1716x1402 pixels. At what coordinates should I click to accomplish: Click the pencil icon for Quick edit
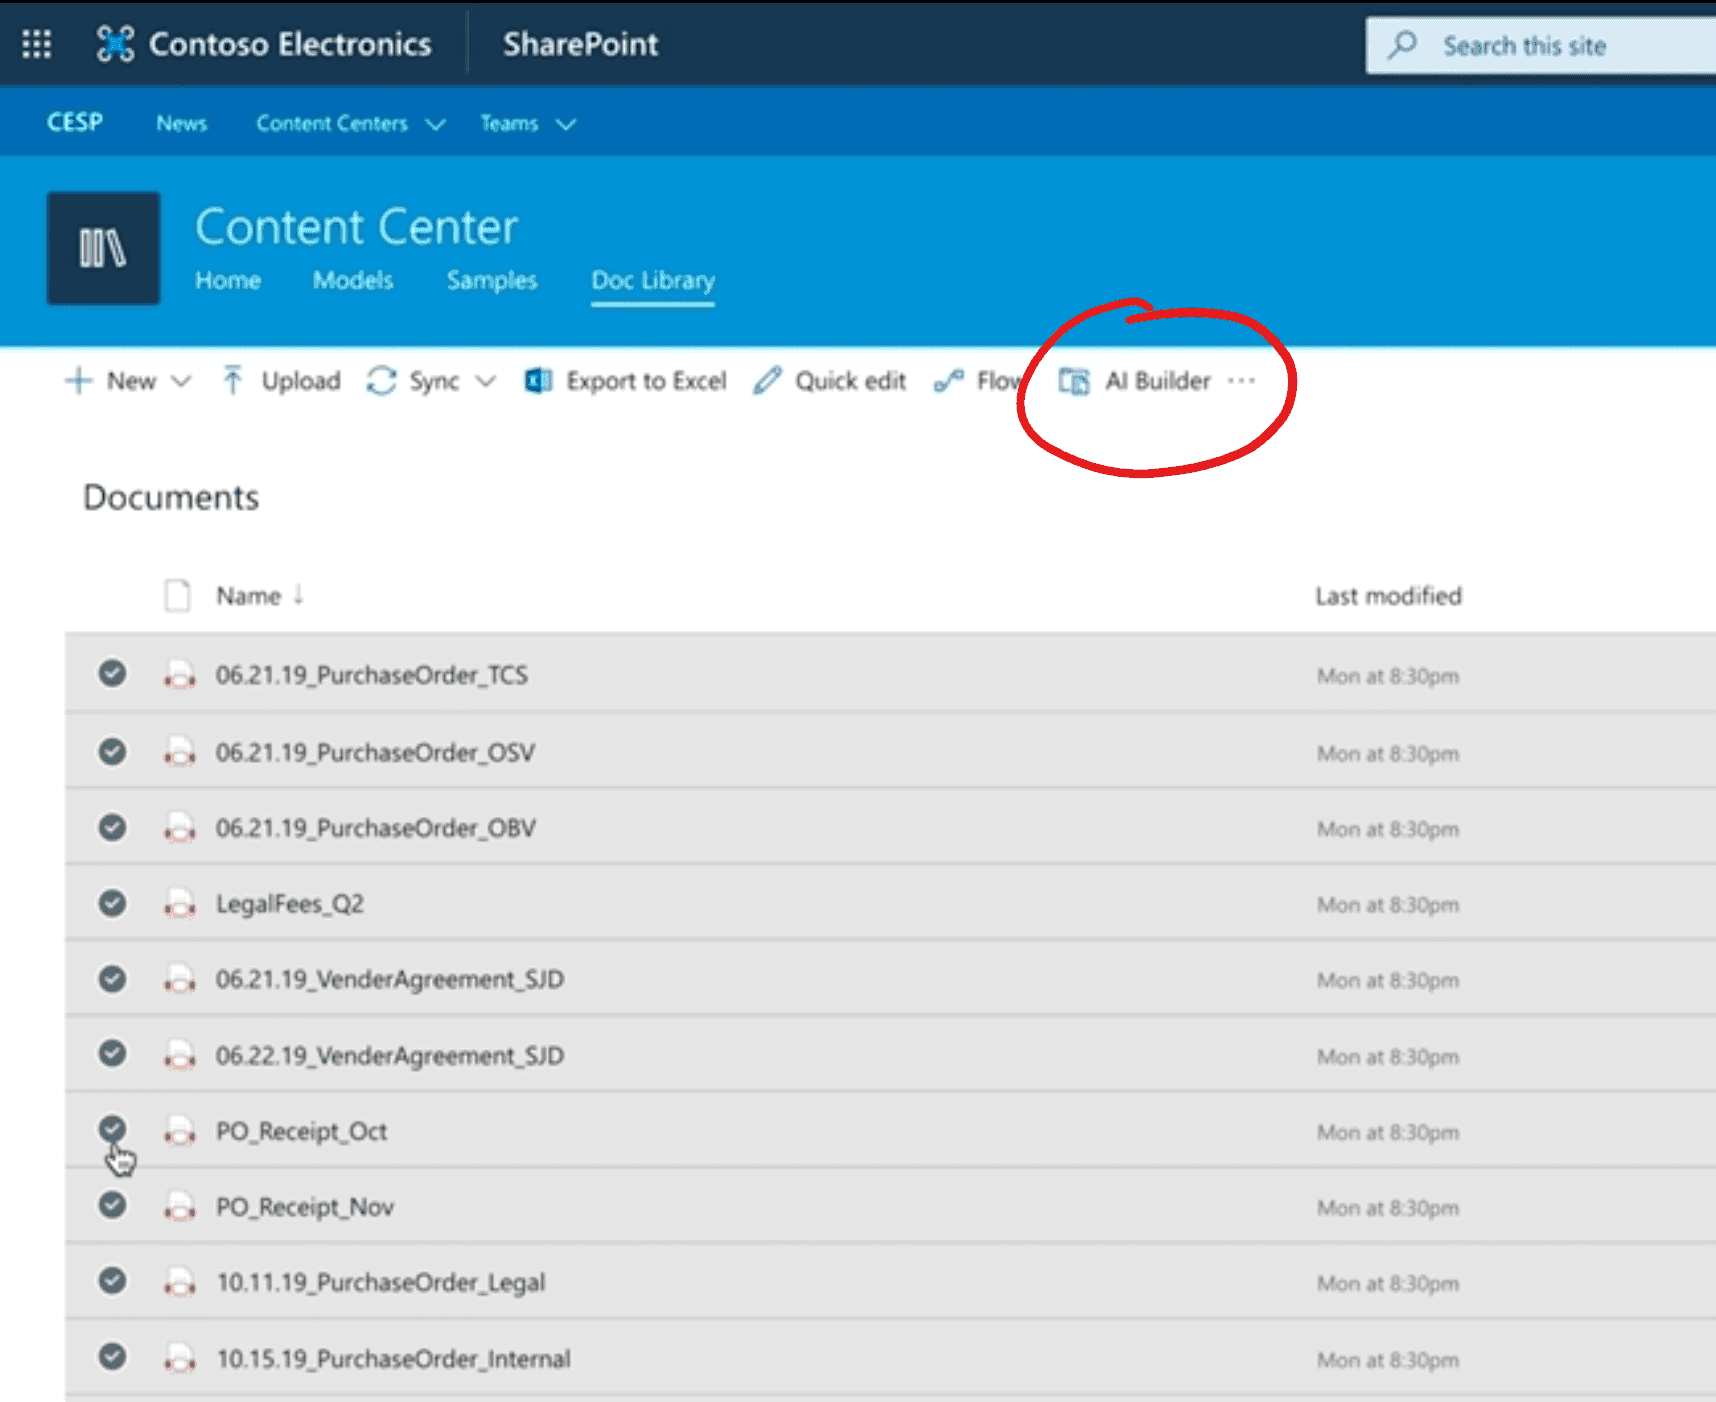point(767,381)
